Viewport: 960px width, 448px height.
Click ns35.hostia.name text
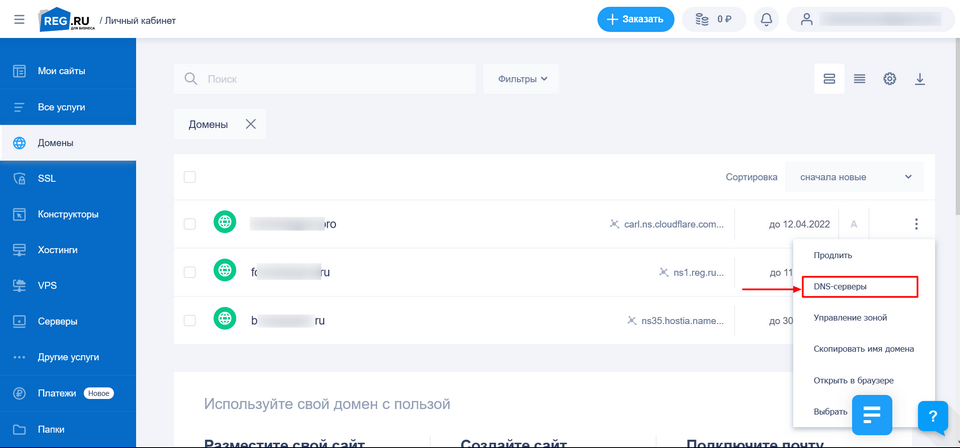683,320
